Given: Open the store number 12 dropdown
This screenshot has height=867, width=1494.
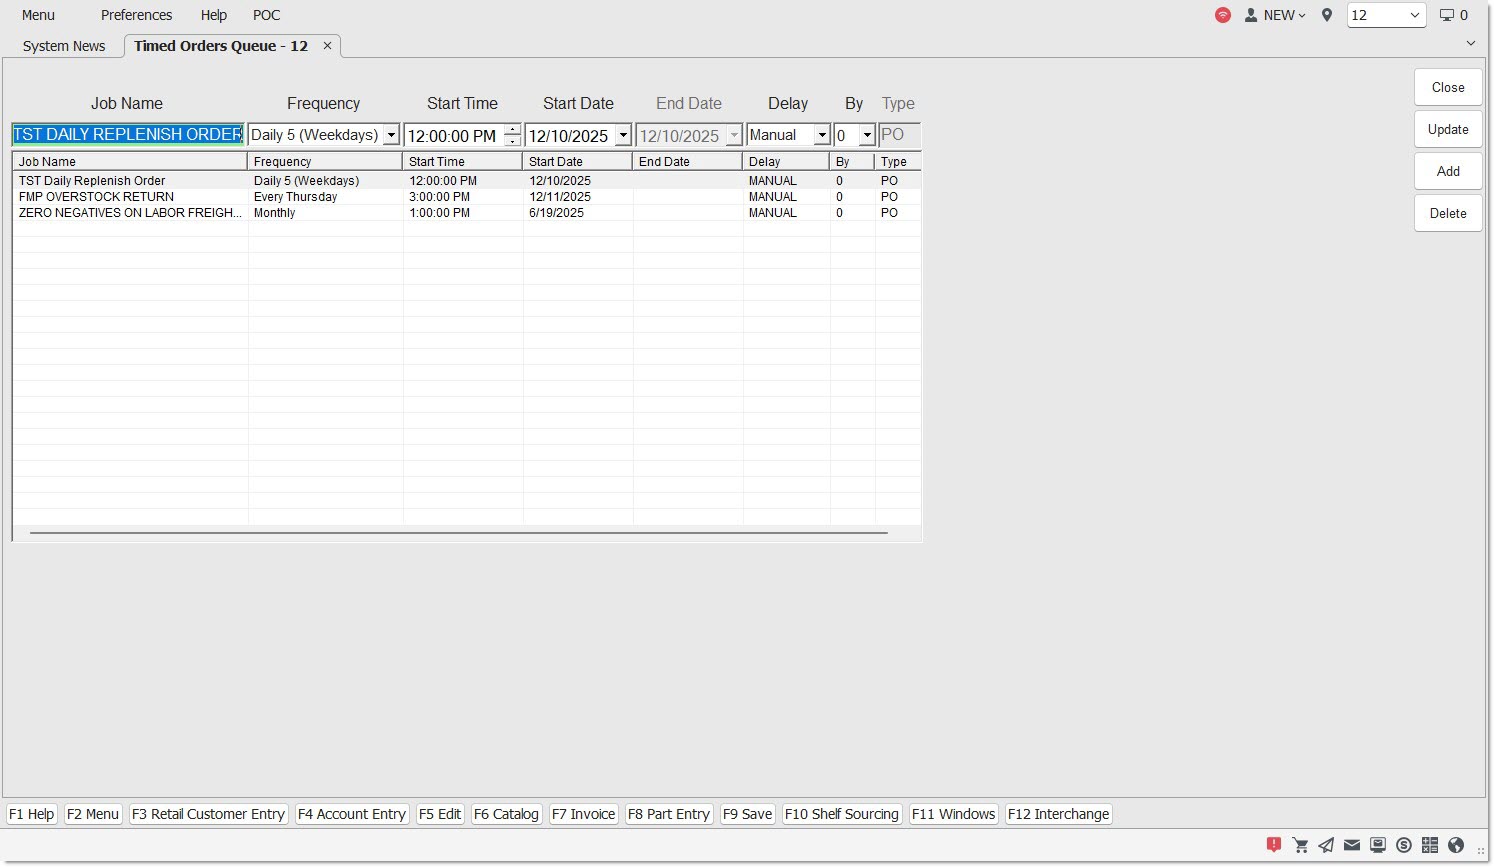Looking at the screenshot, I should click(x=1414, y=15).
